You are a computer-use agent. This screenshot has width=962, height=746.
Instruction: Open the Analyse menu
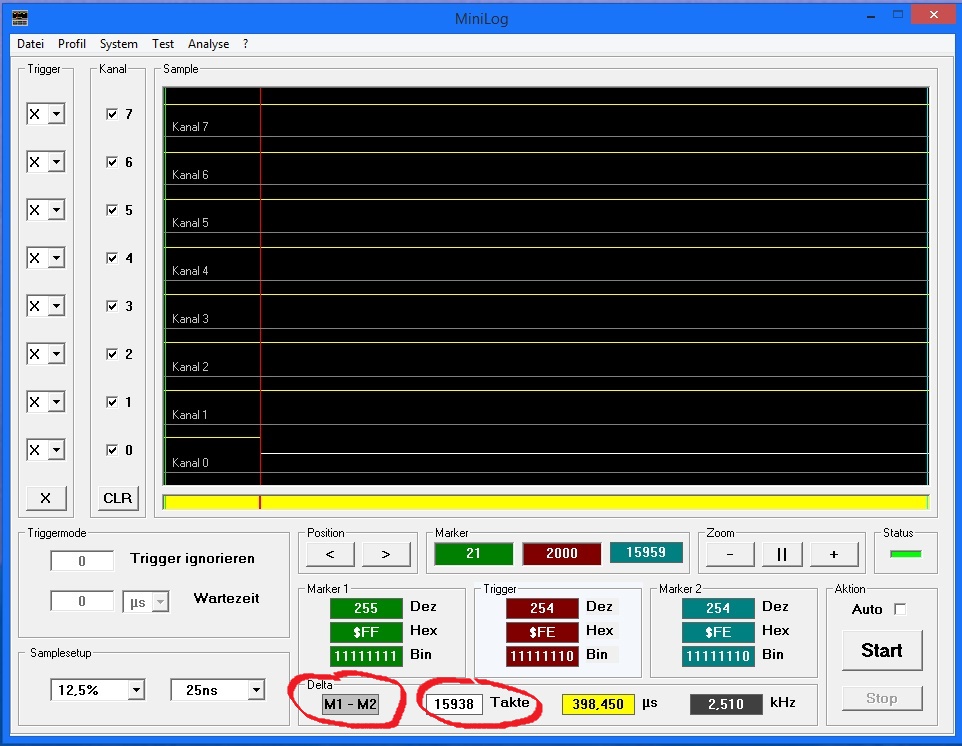pos(208,44)
